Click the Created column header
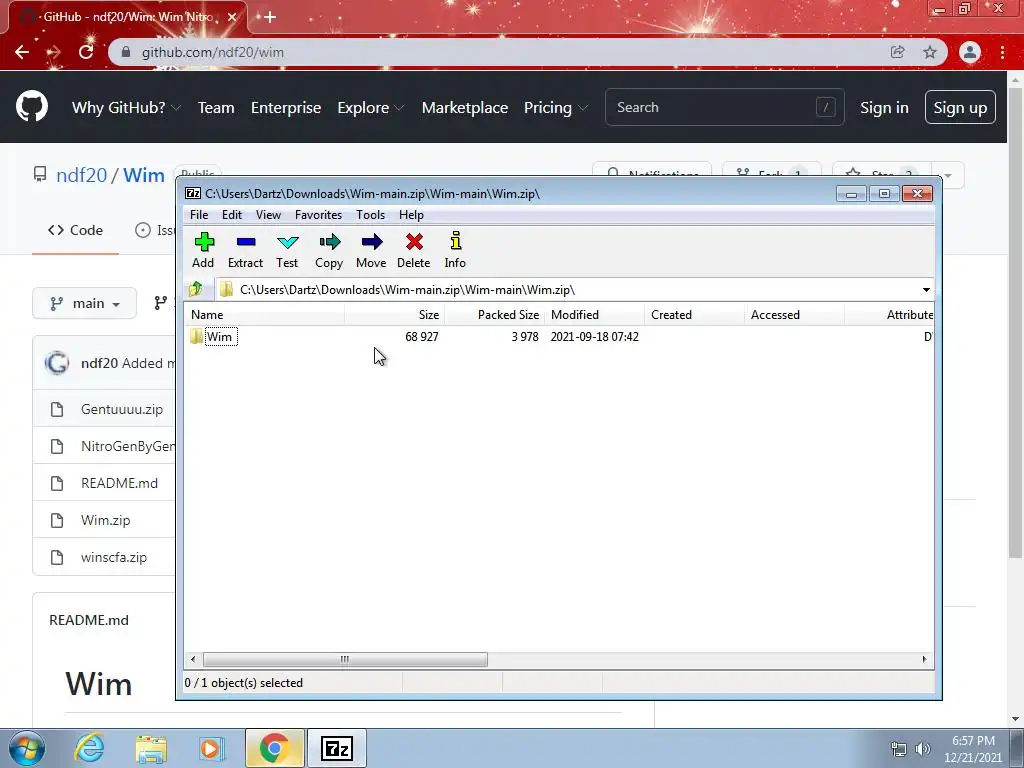The image size is (1024, 768). 694,315
